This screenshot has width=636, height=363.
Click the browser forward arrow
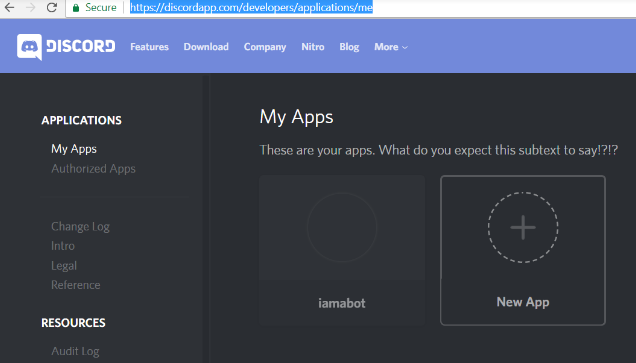pos(30,7)
